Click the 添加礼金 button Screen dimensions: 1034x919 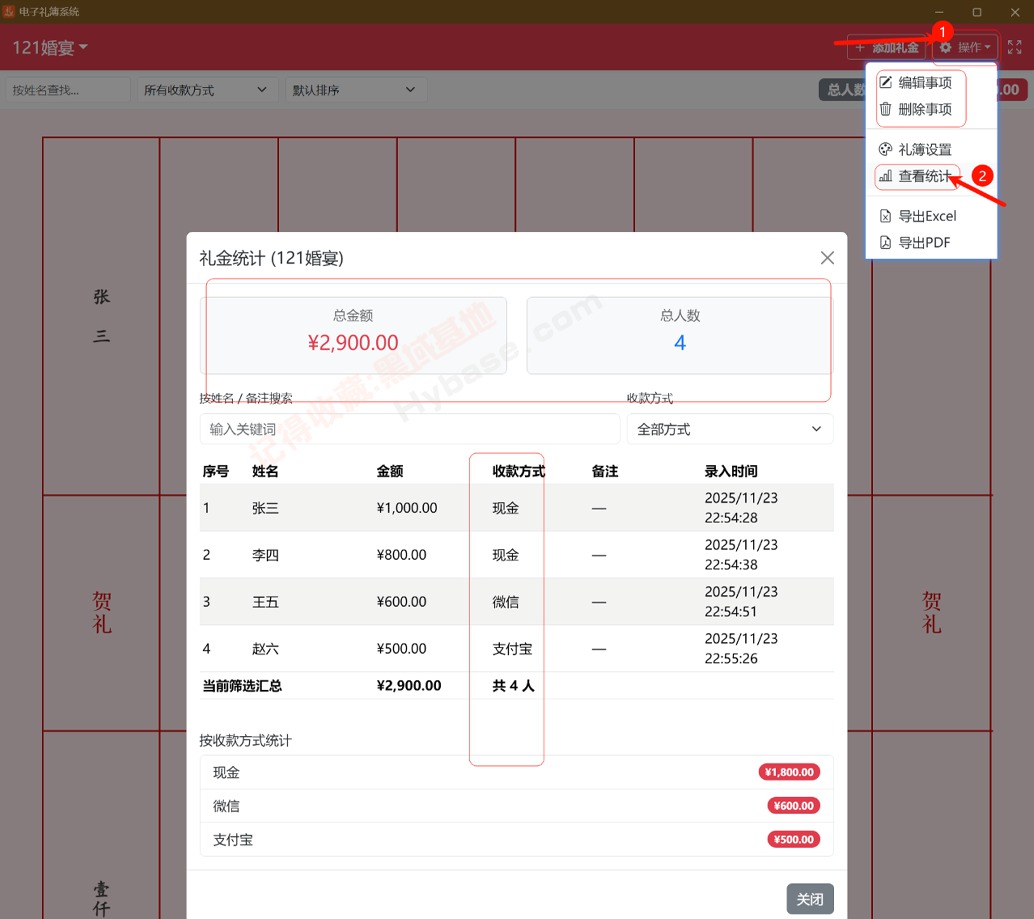click(888, 46)
